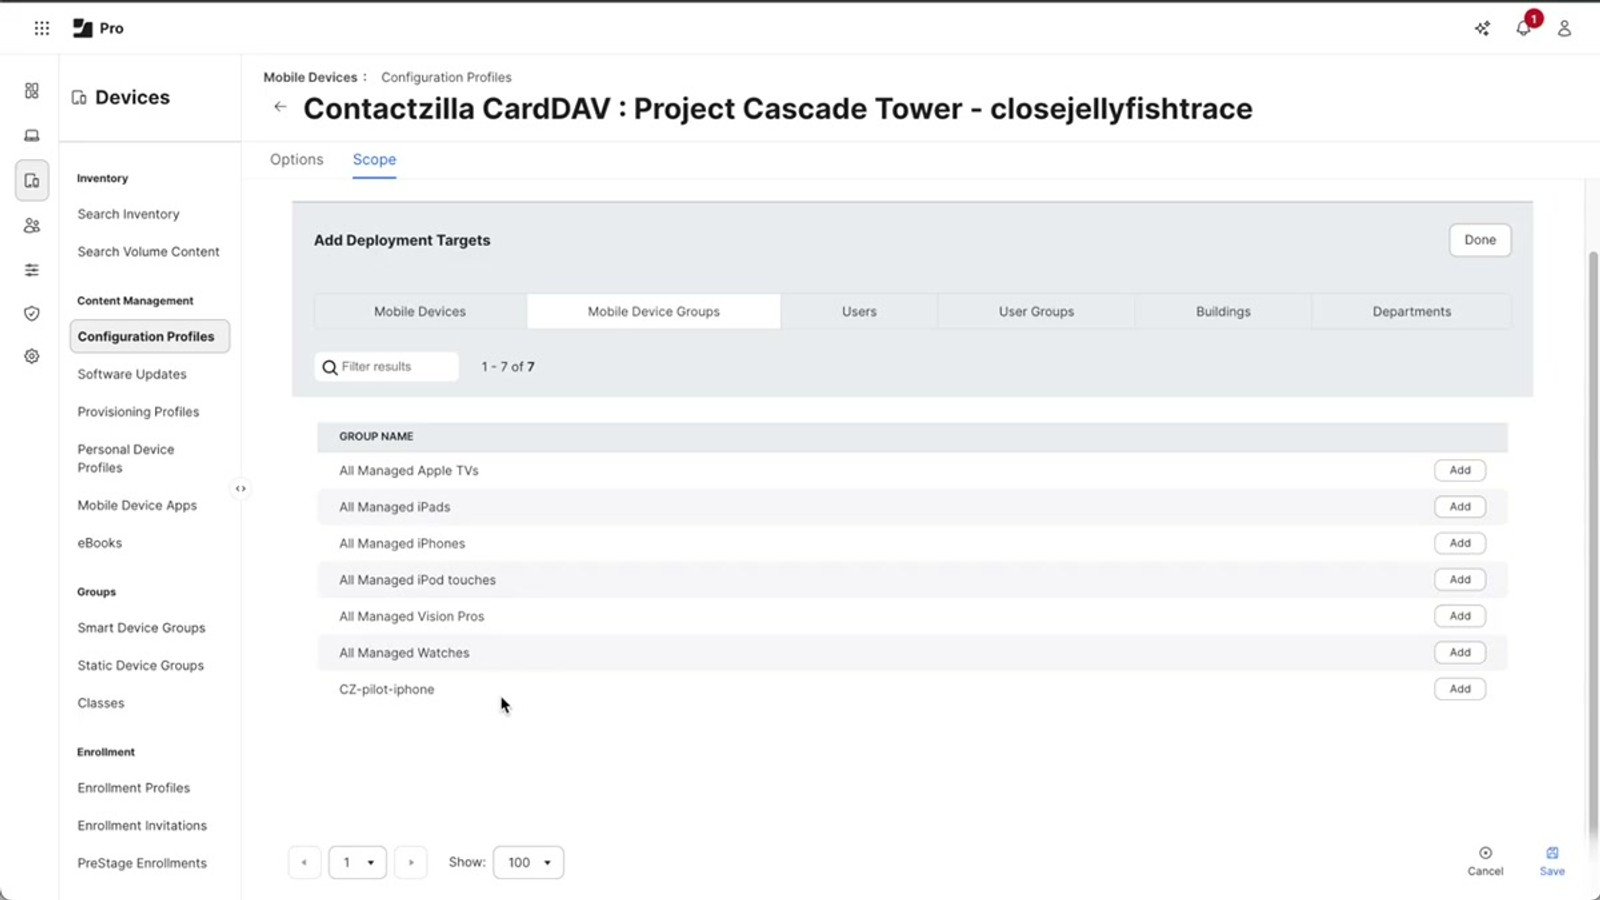Image resolution: width=1600 pixels, height=900 pixels.
Task: Select the Departments tab
Action: tap(1411, 312)
